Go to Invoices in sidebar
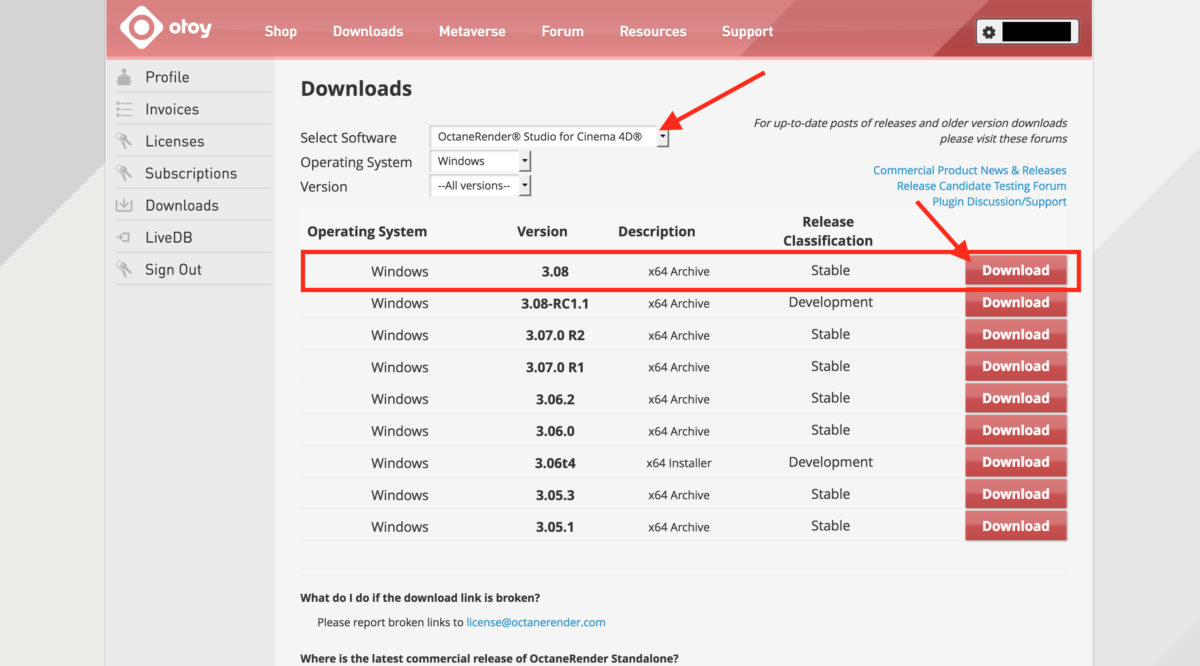Viewport: 1200px width, 666px height. (172, 109)
